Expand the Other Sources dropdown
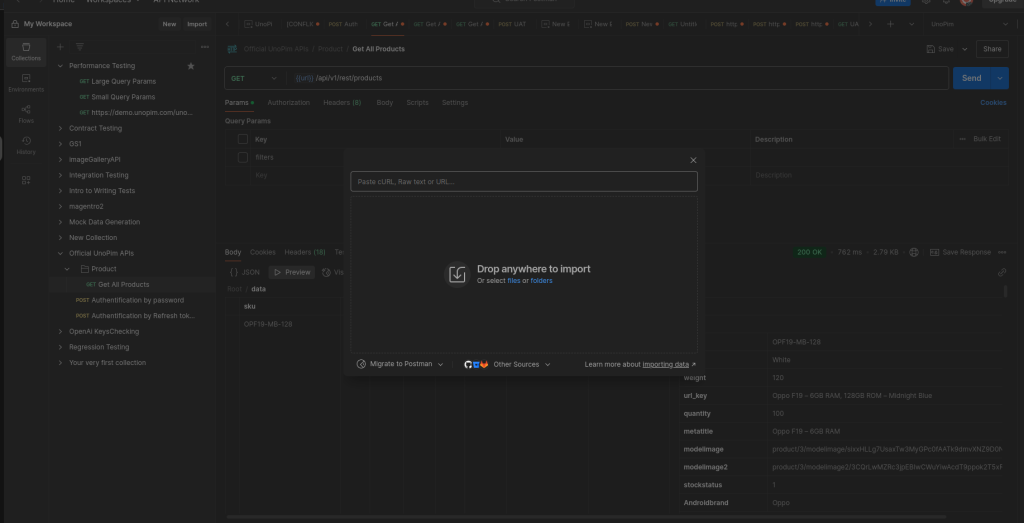The height and width of the screenshot is (523, 1024). [520, 364]
